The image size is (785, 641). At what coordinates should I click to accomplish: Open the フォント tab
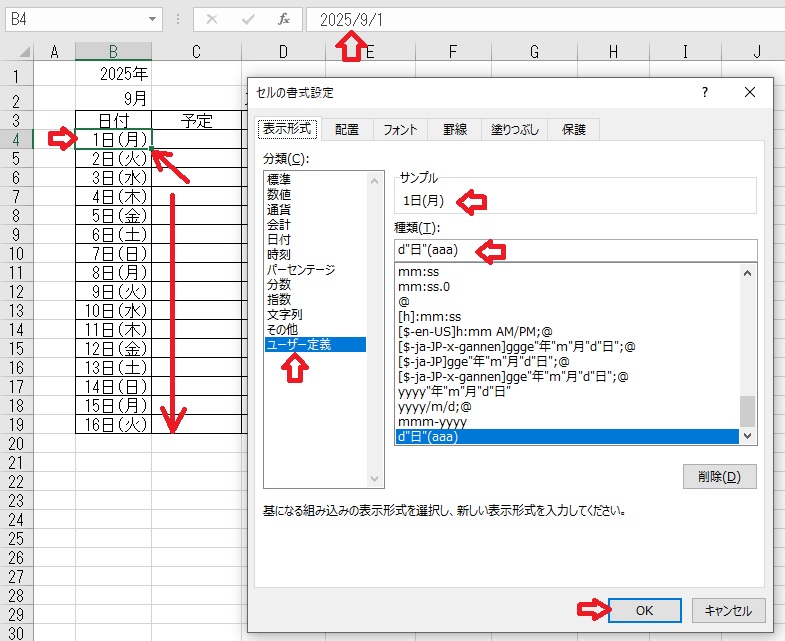tap(400, 129)
